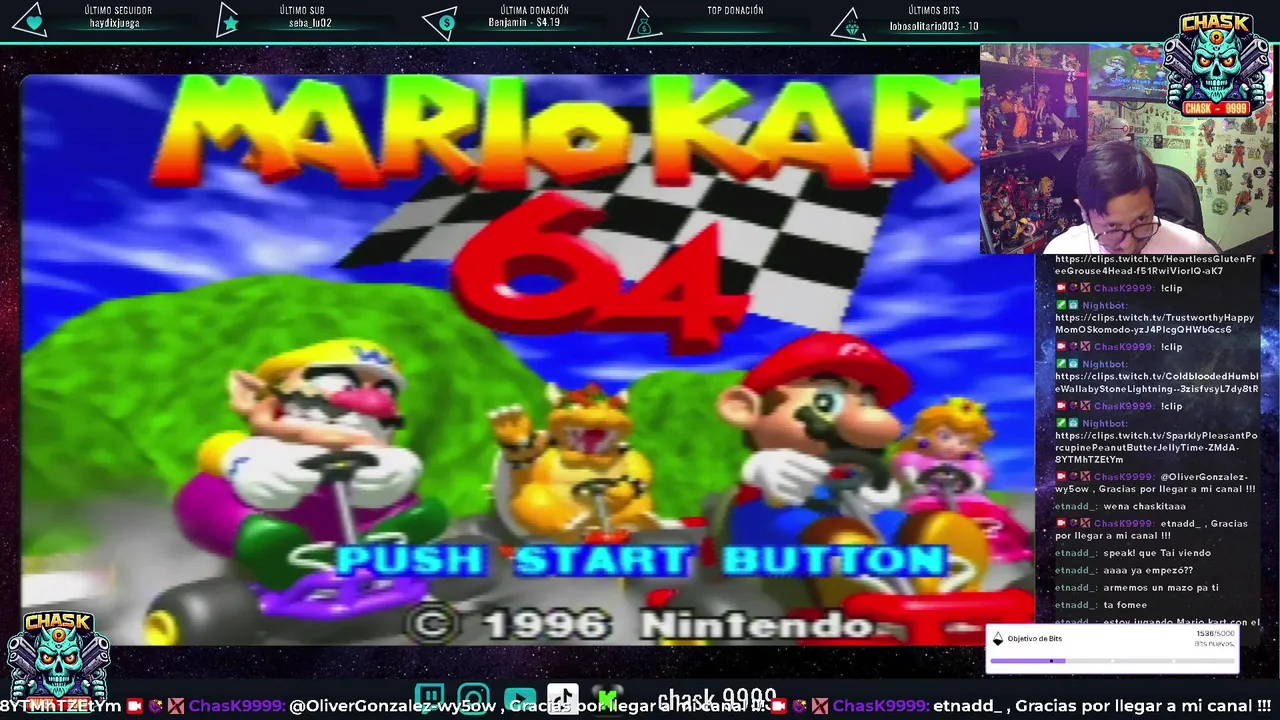Click the 'Benjamin - $4.19' donation text

[x=524, y=22]
